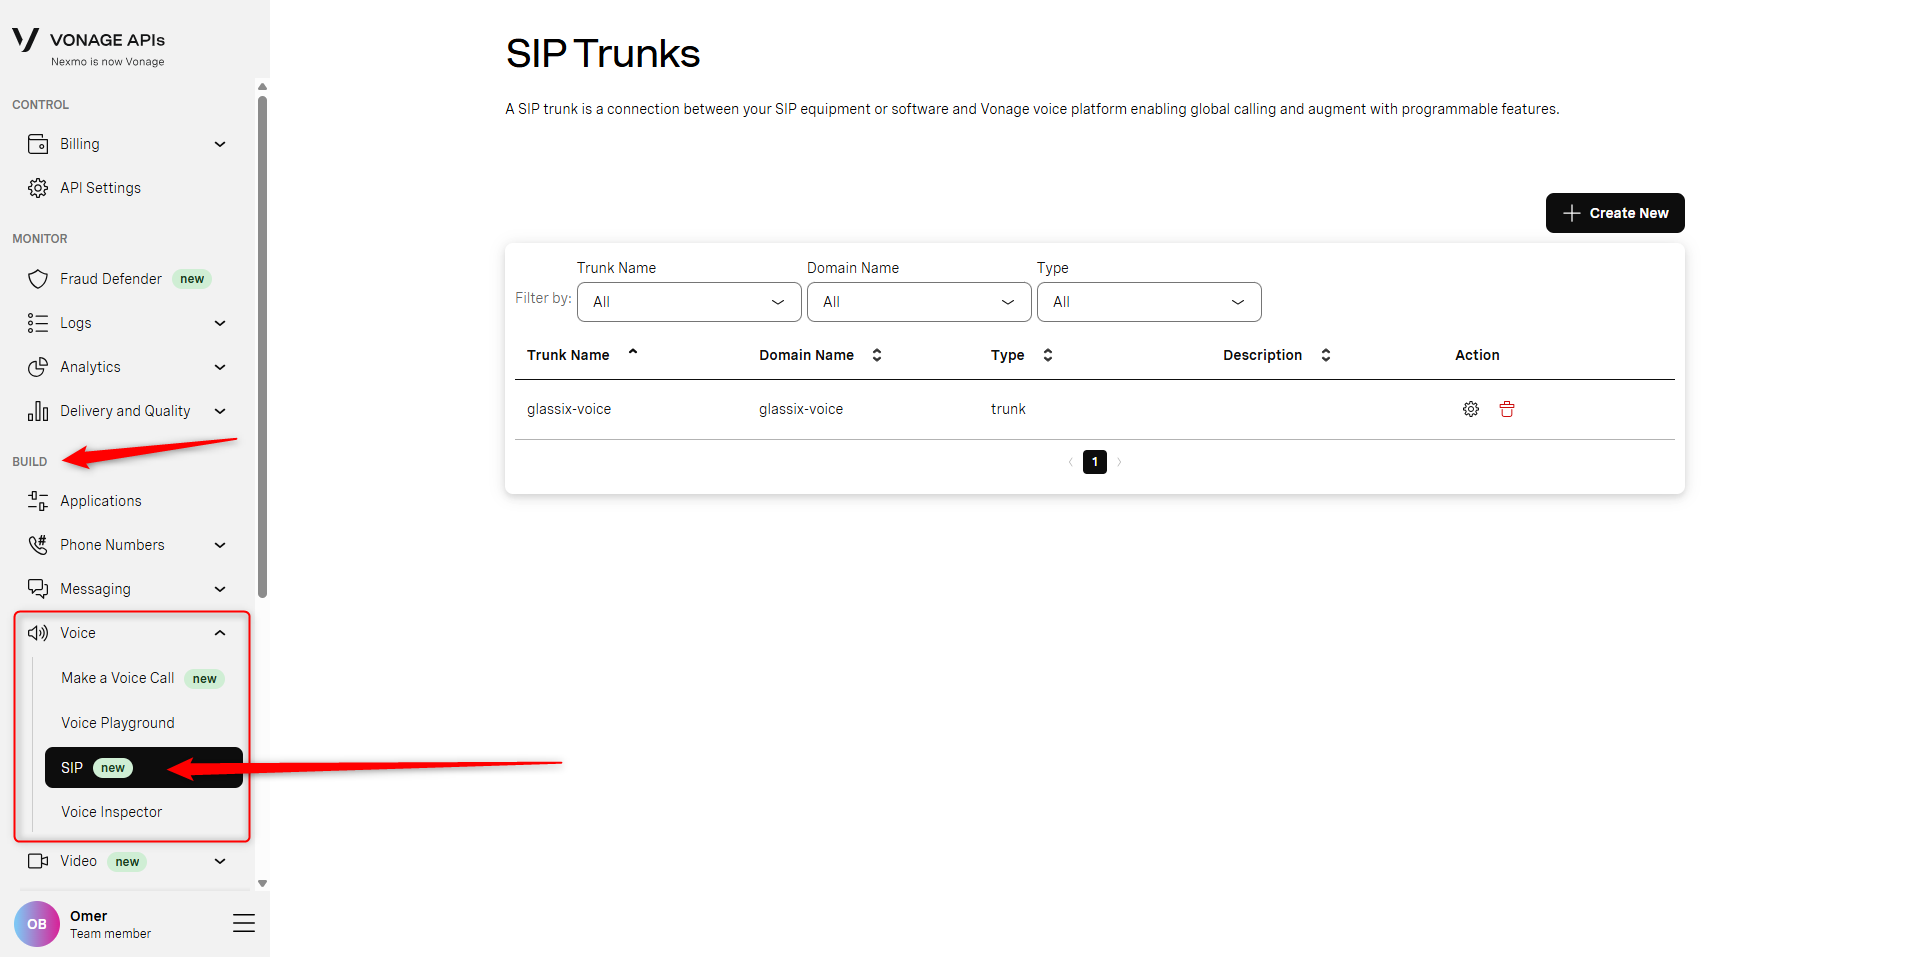1920x957 pixels.
Task: Click the API Settings gear icon
Action: [38, 188]
